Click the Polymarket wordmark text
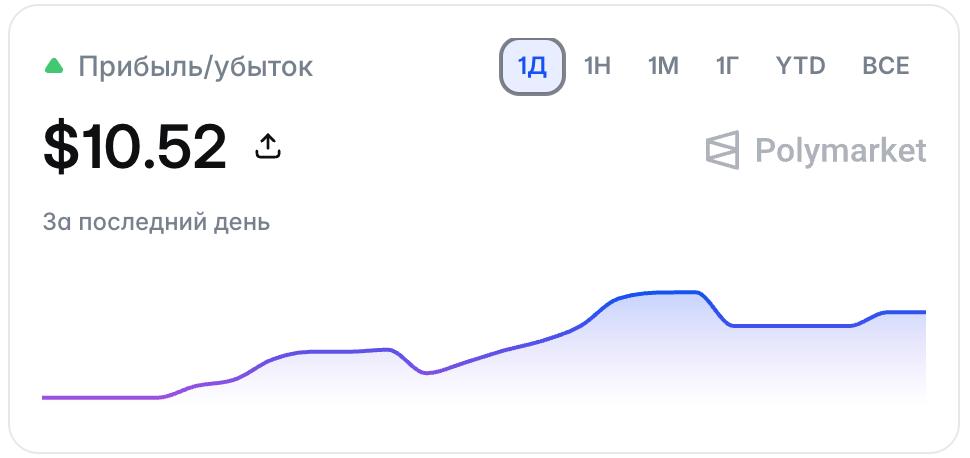The height and width of the screenshot is (458, 970). pos(841,150)
